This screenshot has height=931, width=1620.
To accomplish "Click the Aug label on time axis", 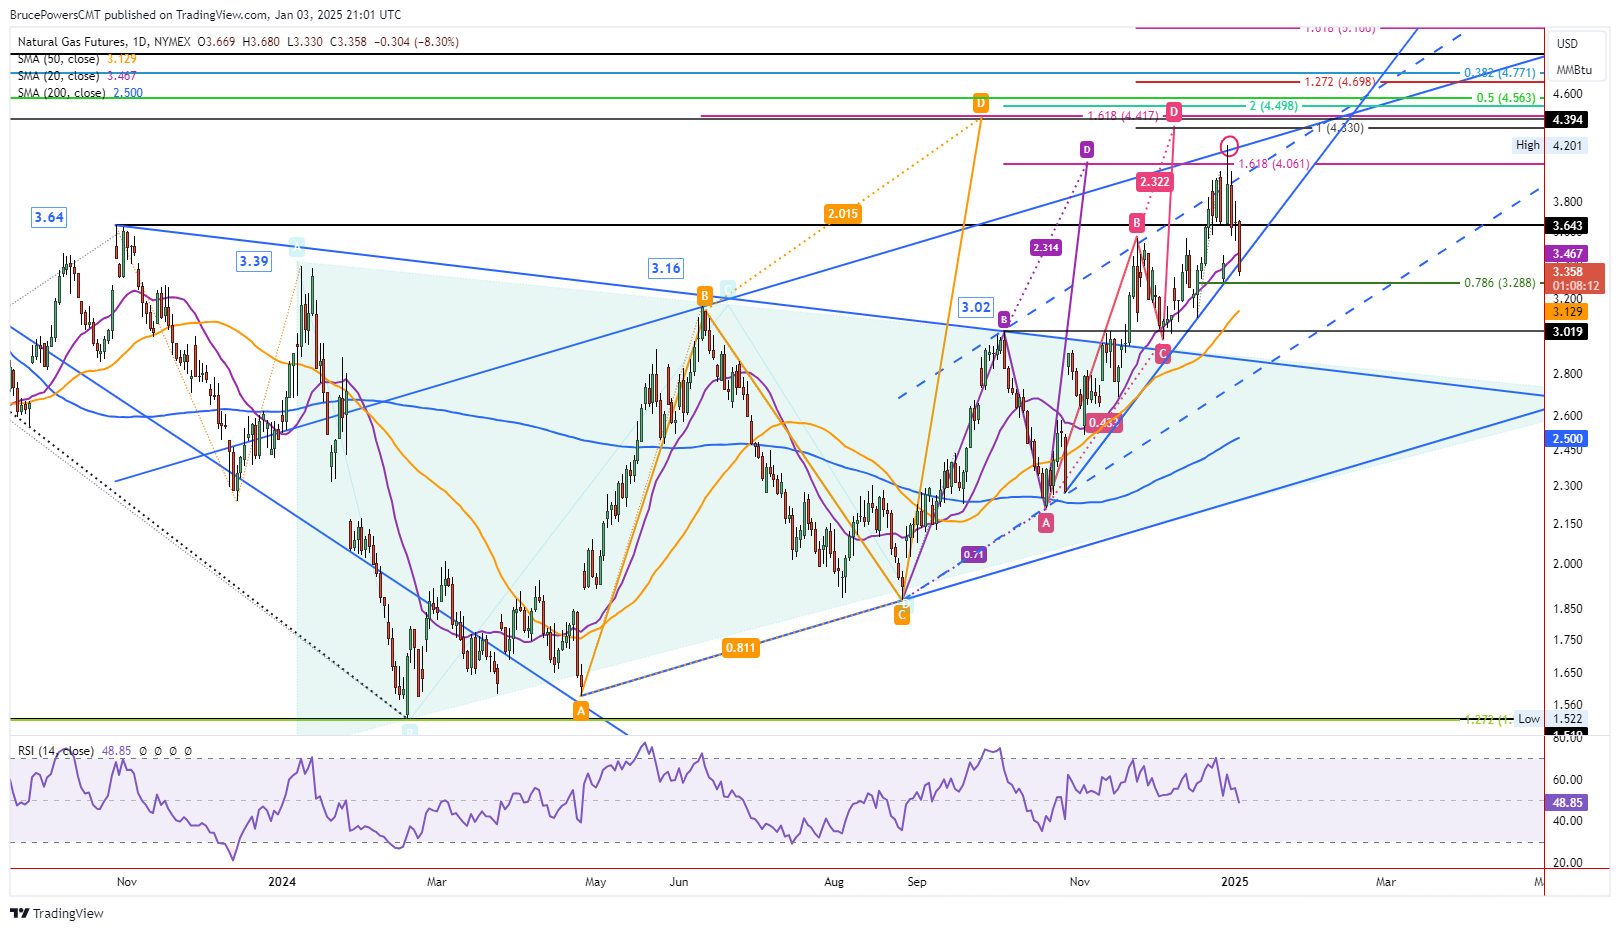I will click(834, 882).
